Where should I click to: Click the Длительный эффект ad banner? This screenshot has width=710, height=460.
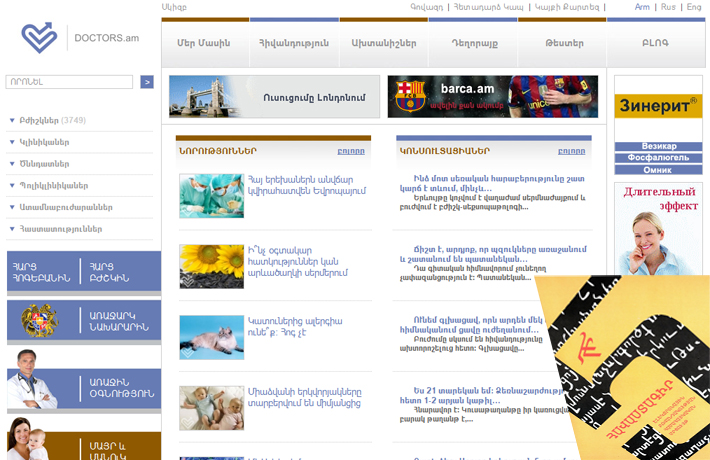coord(658,229)
